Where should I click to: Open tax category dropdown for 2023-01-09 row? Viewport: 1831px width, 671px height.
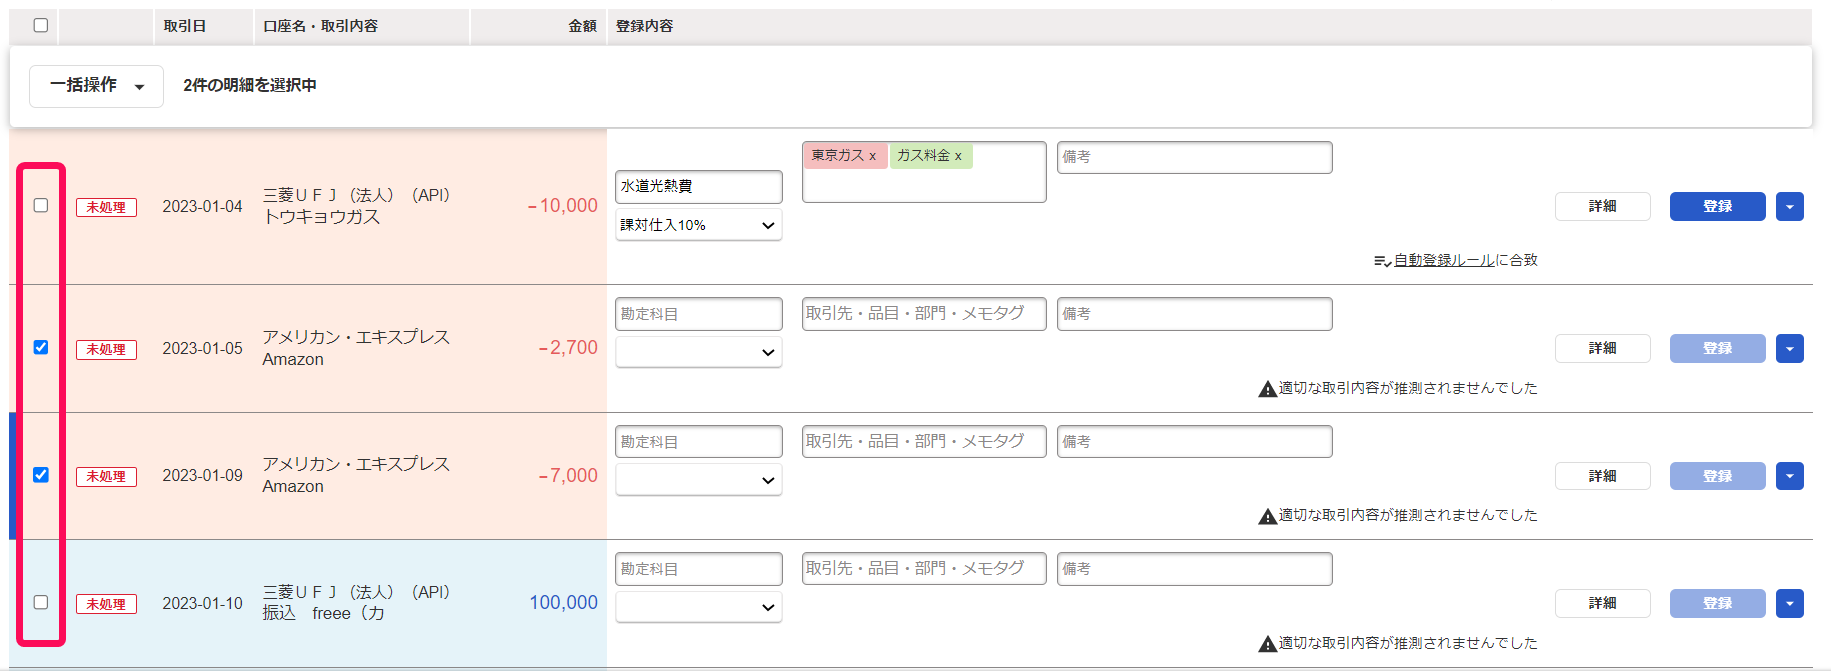(x=698, y=480)
